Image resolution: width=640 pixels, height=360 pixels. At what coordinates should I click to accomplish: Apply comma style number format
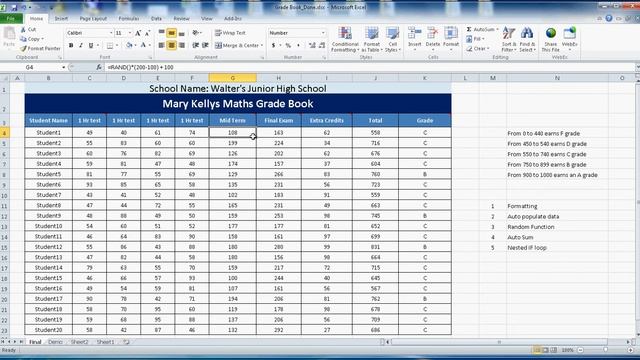[298, 45]
